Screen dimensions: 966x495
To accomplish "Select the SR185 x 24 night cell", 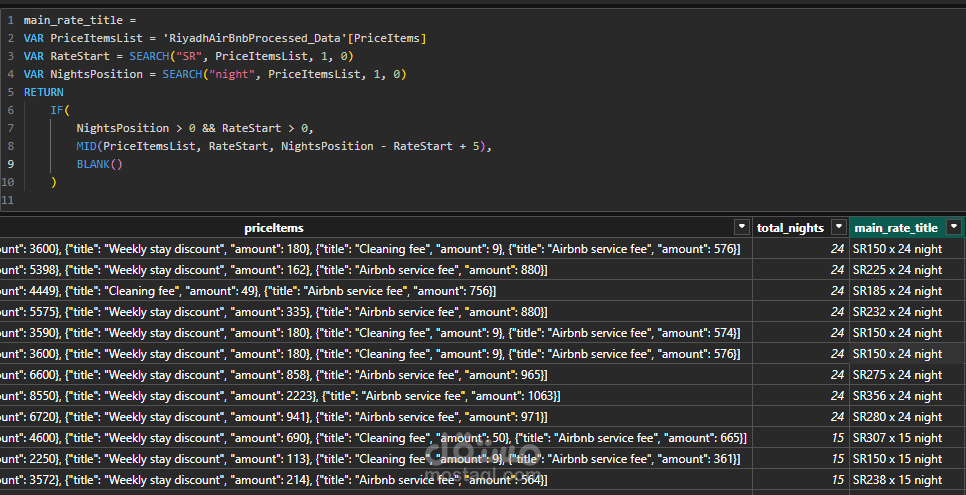I will 897,291.
